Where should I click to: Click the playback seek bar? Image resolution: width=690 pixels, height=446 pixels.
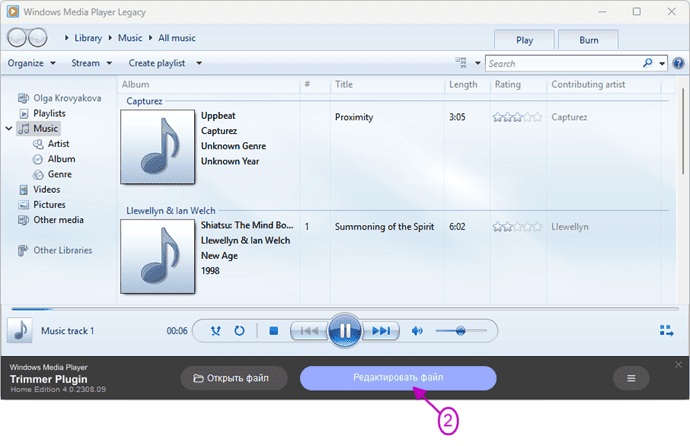pos(345,309)
